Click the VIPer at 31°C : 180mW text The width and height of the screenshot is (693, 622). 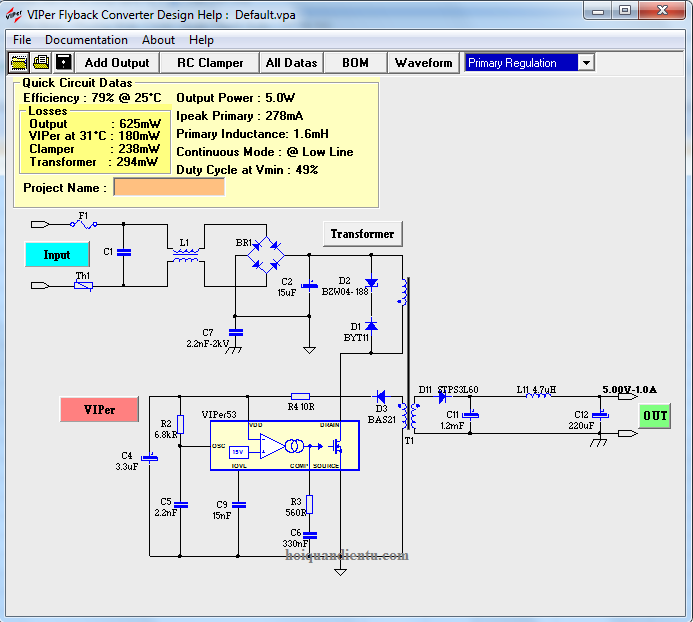tap(94, 136)
